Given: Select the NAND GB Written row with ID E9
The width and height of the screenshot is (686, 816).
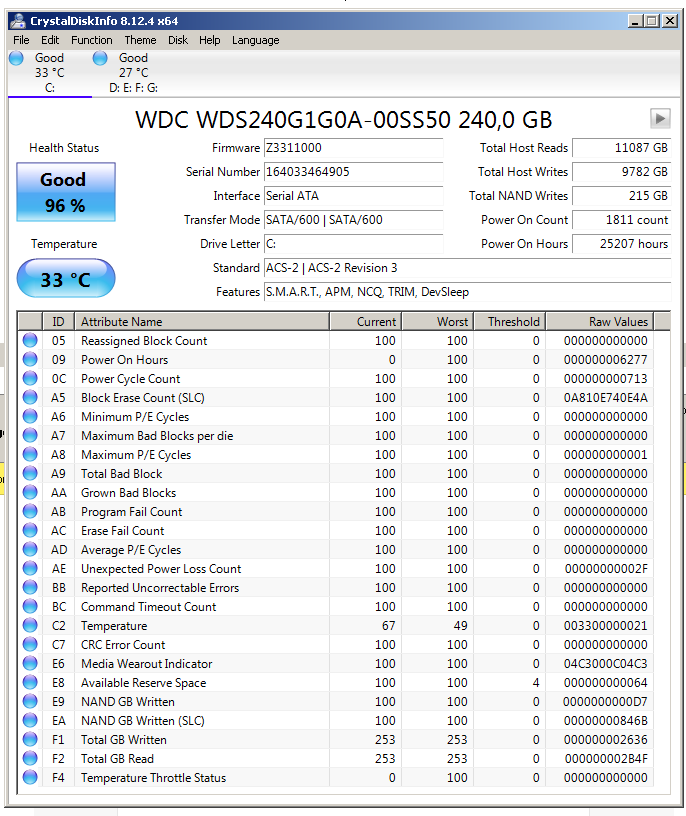Looking at the screenshot, I should (x=336, y=702).
